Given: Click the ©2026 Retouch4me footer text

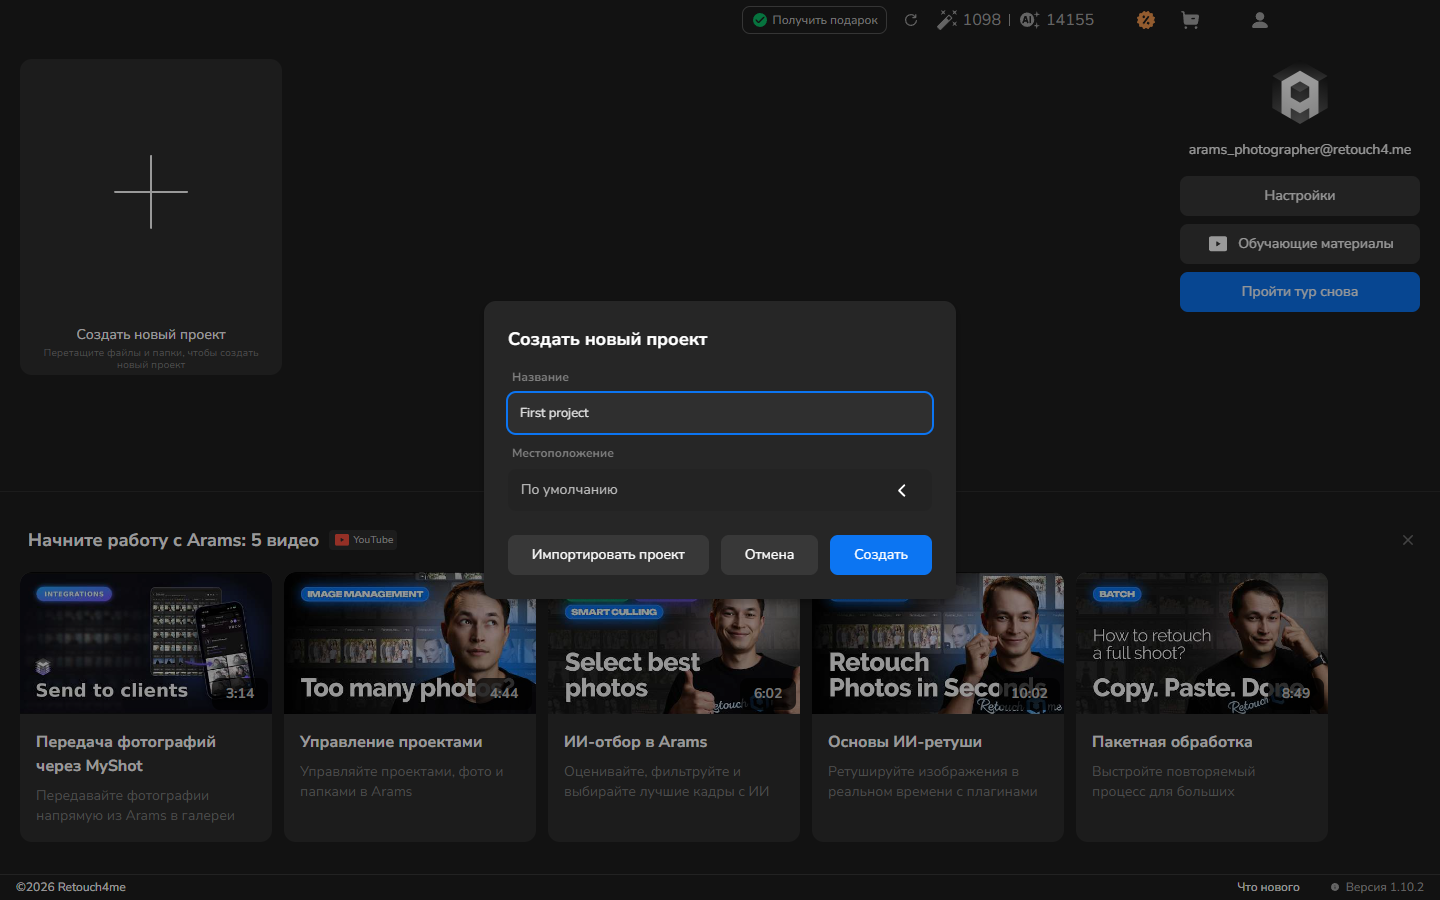Looking at the screenshot, I should (x=71, y=887).
